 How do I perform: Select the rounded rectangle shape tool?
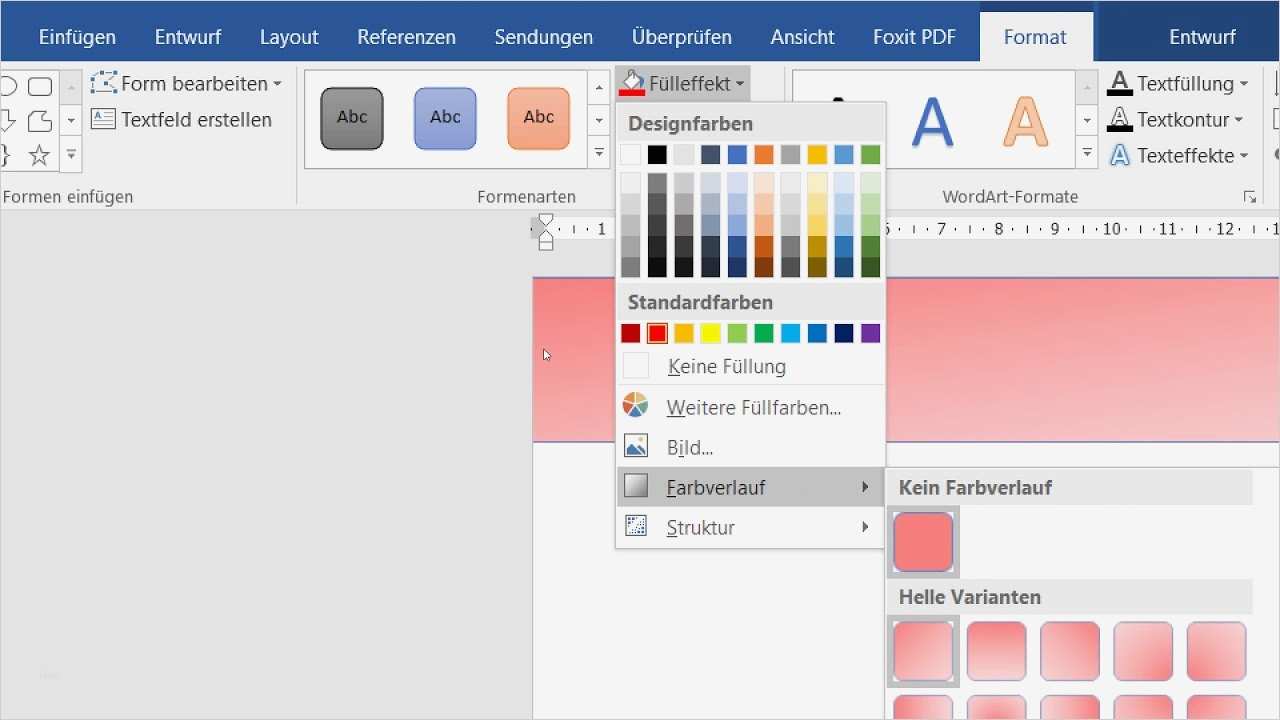(40, 86)
